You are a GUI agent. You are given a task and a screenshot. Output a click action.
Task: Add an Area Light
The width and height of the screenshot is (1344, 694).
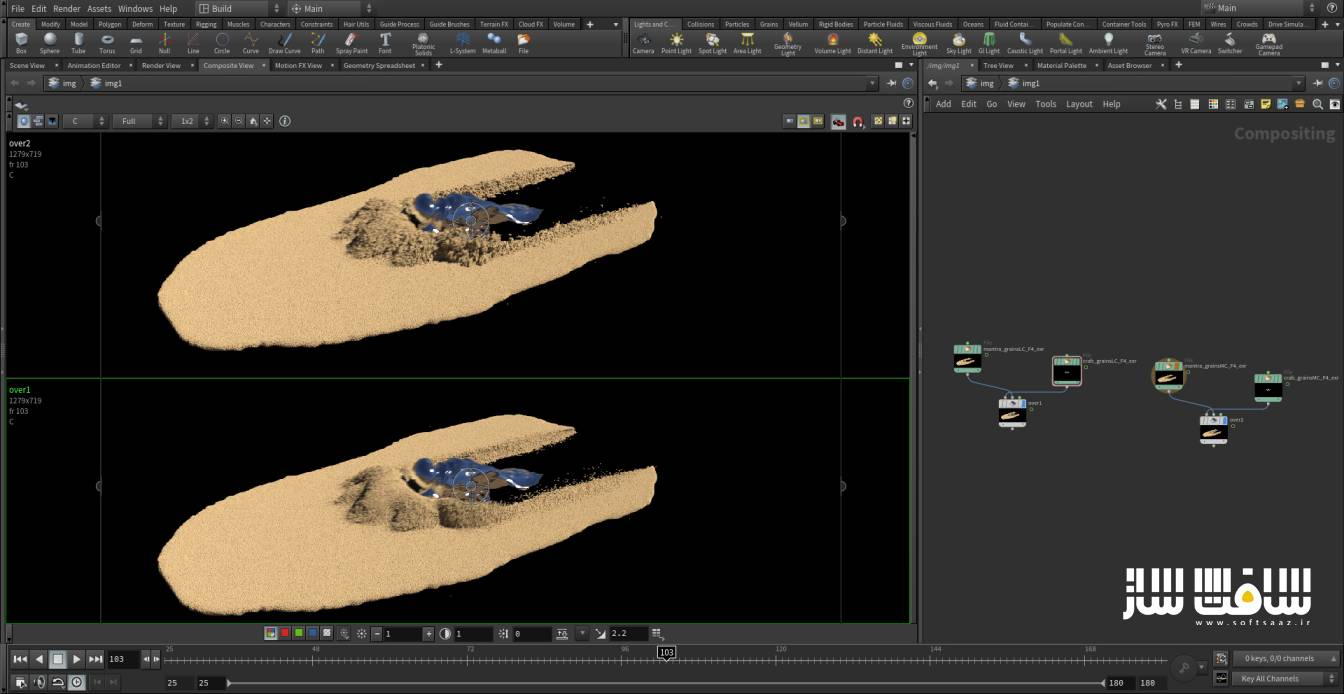(x=747, y=43)
